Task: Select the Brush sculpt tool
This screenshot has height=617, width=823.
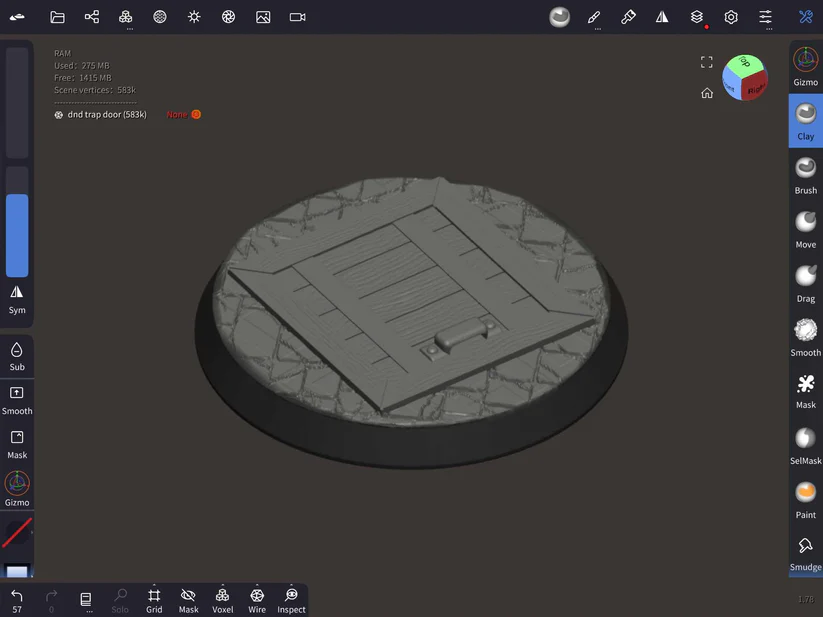Action: coord(806,176)
